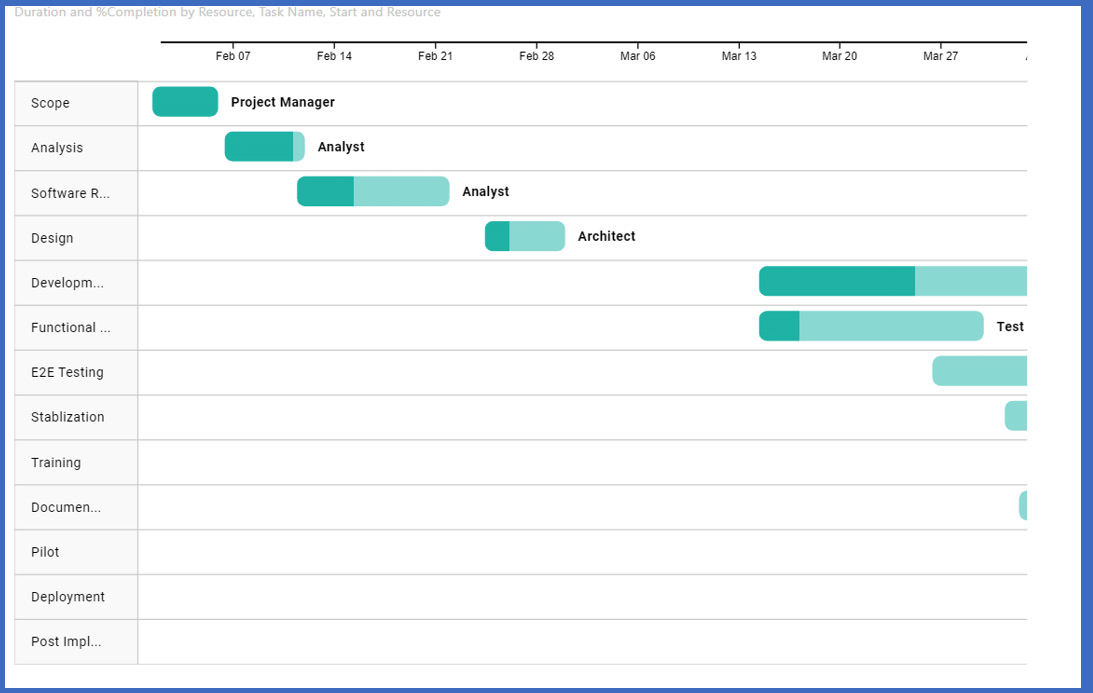
Task: Click the Architect resource label
Action: click(606, 237)
